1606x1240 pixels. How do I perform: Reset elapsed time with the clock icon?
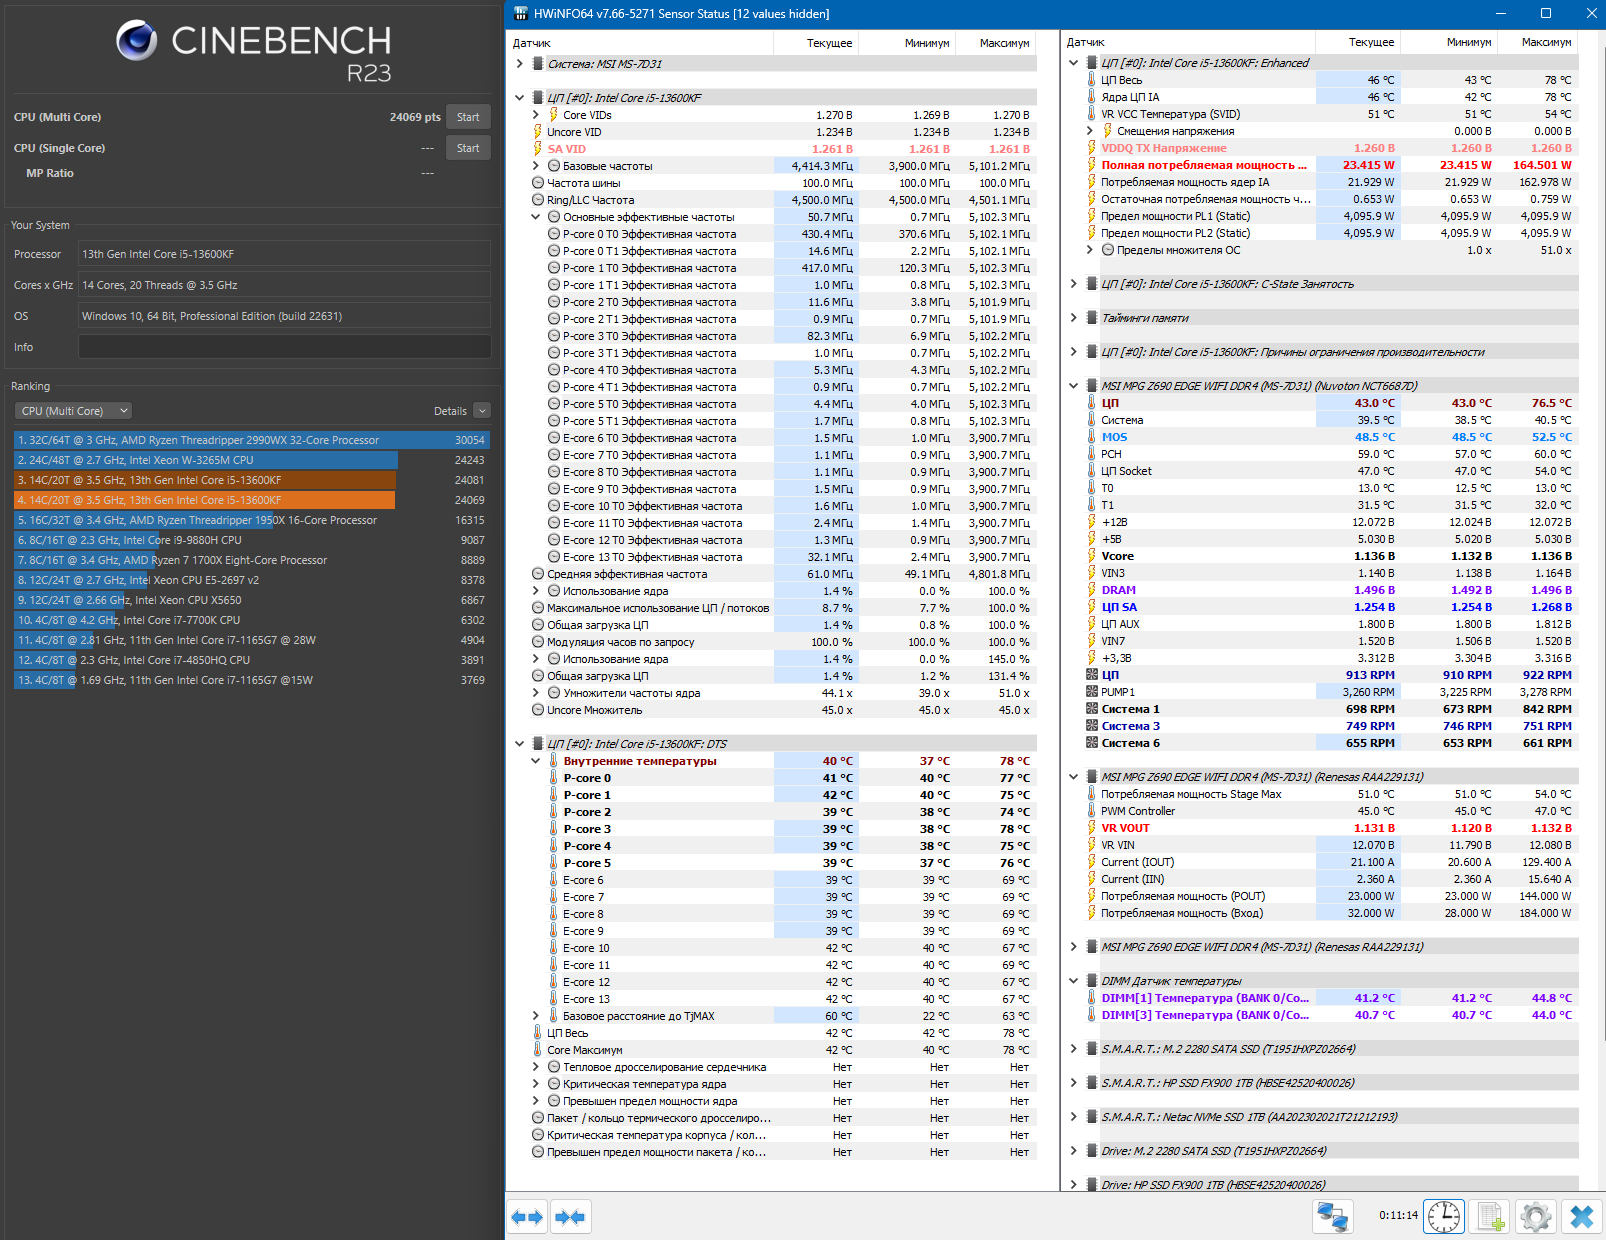click(x=1444, y=1216)
